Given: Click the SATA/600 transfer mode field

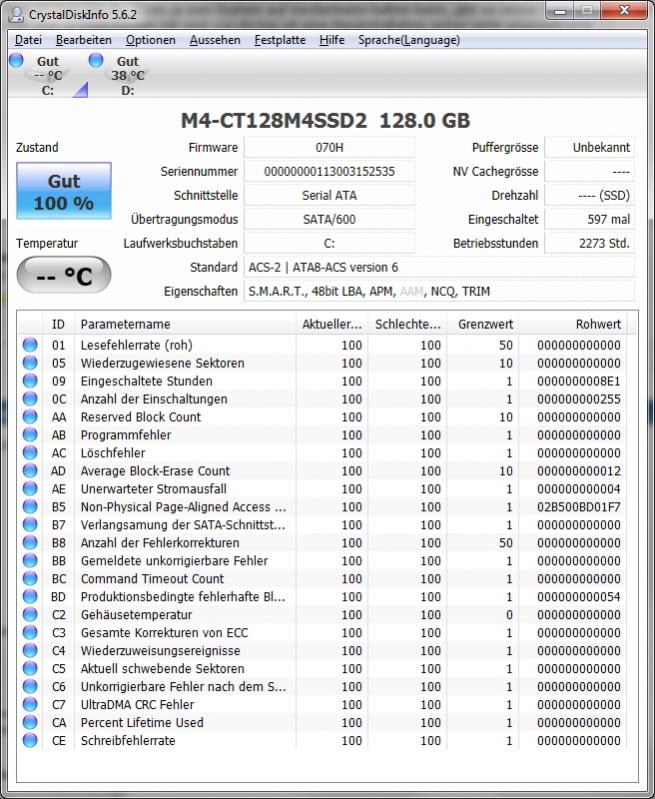Looking at the screenshot, I should [x=329, y=220].
